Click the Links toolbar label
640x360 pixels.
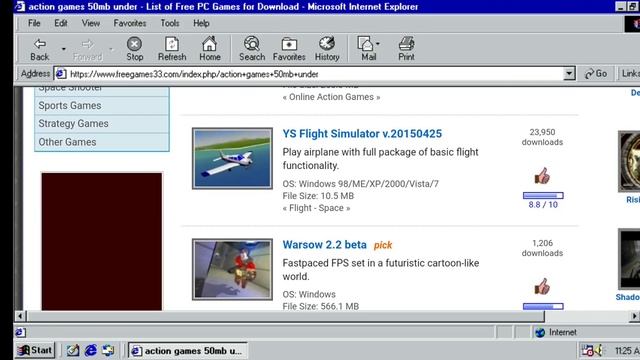pyautogui.click(x=630, y=73)
